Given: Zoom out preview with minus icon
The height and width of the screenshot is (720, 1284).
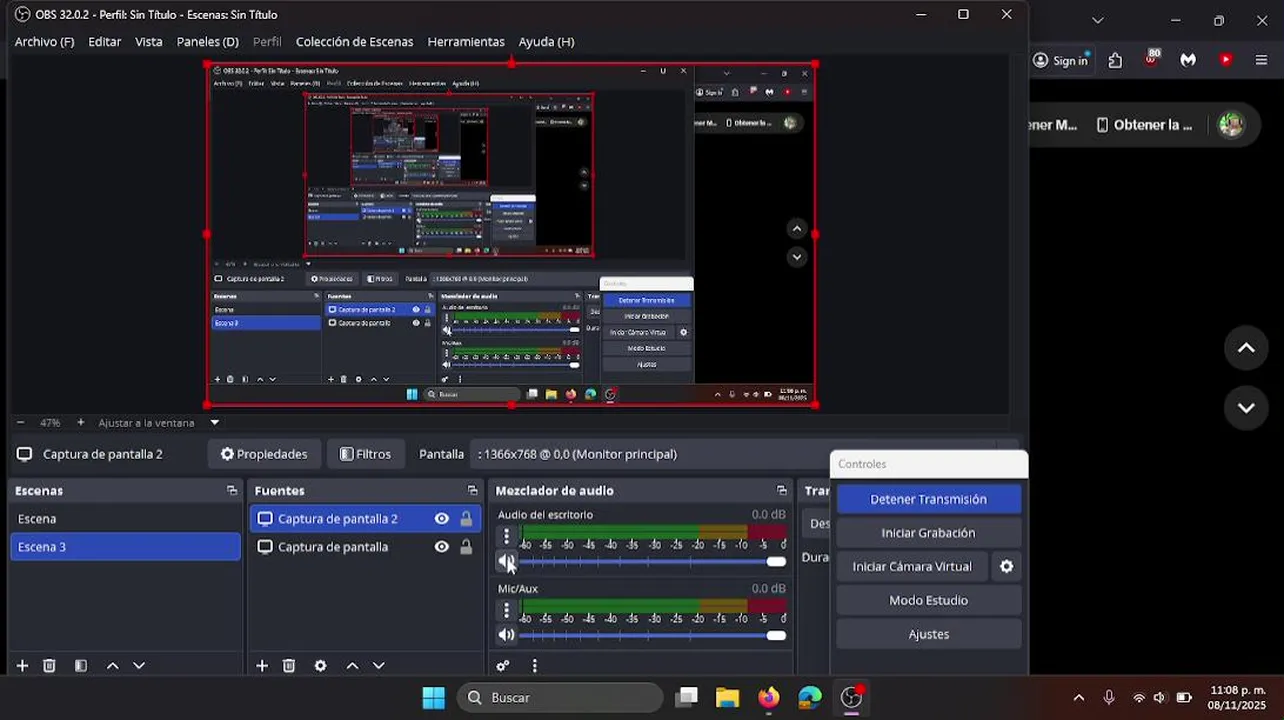Looking at the screenshot, I should click(x=20, y=422).
